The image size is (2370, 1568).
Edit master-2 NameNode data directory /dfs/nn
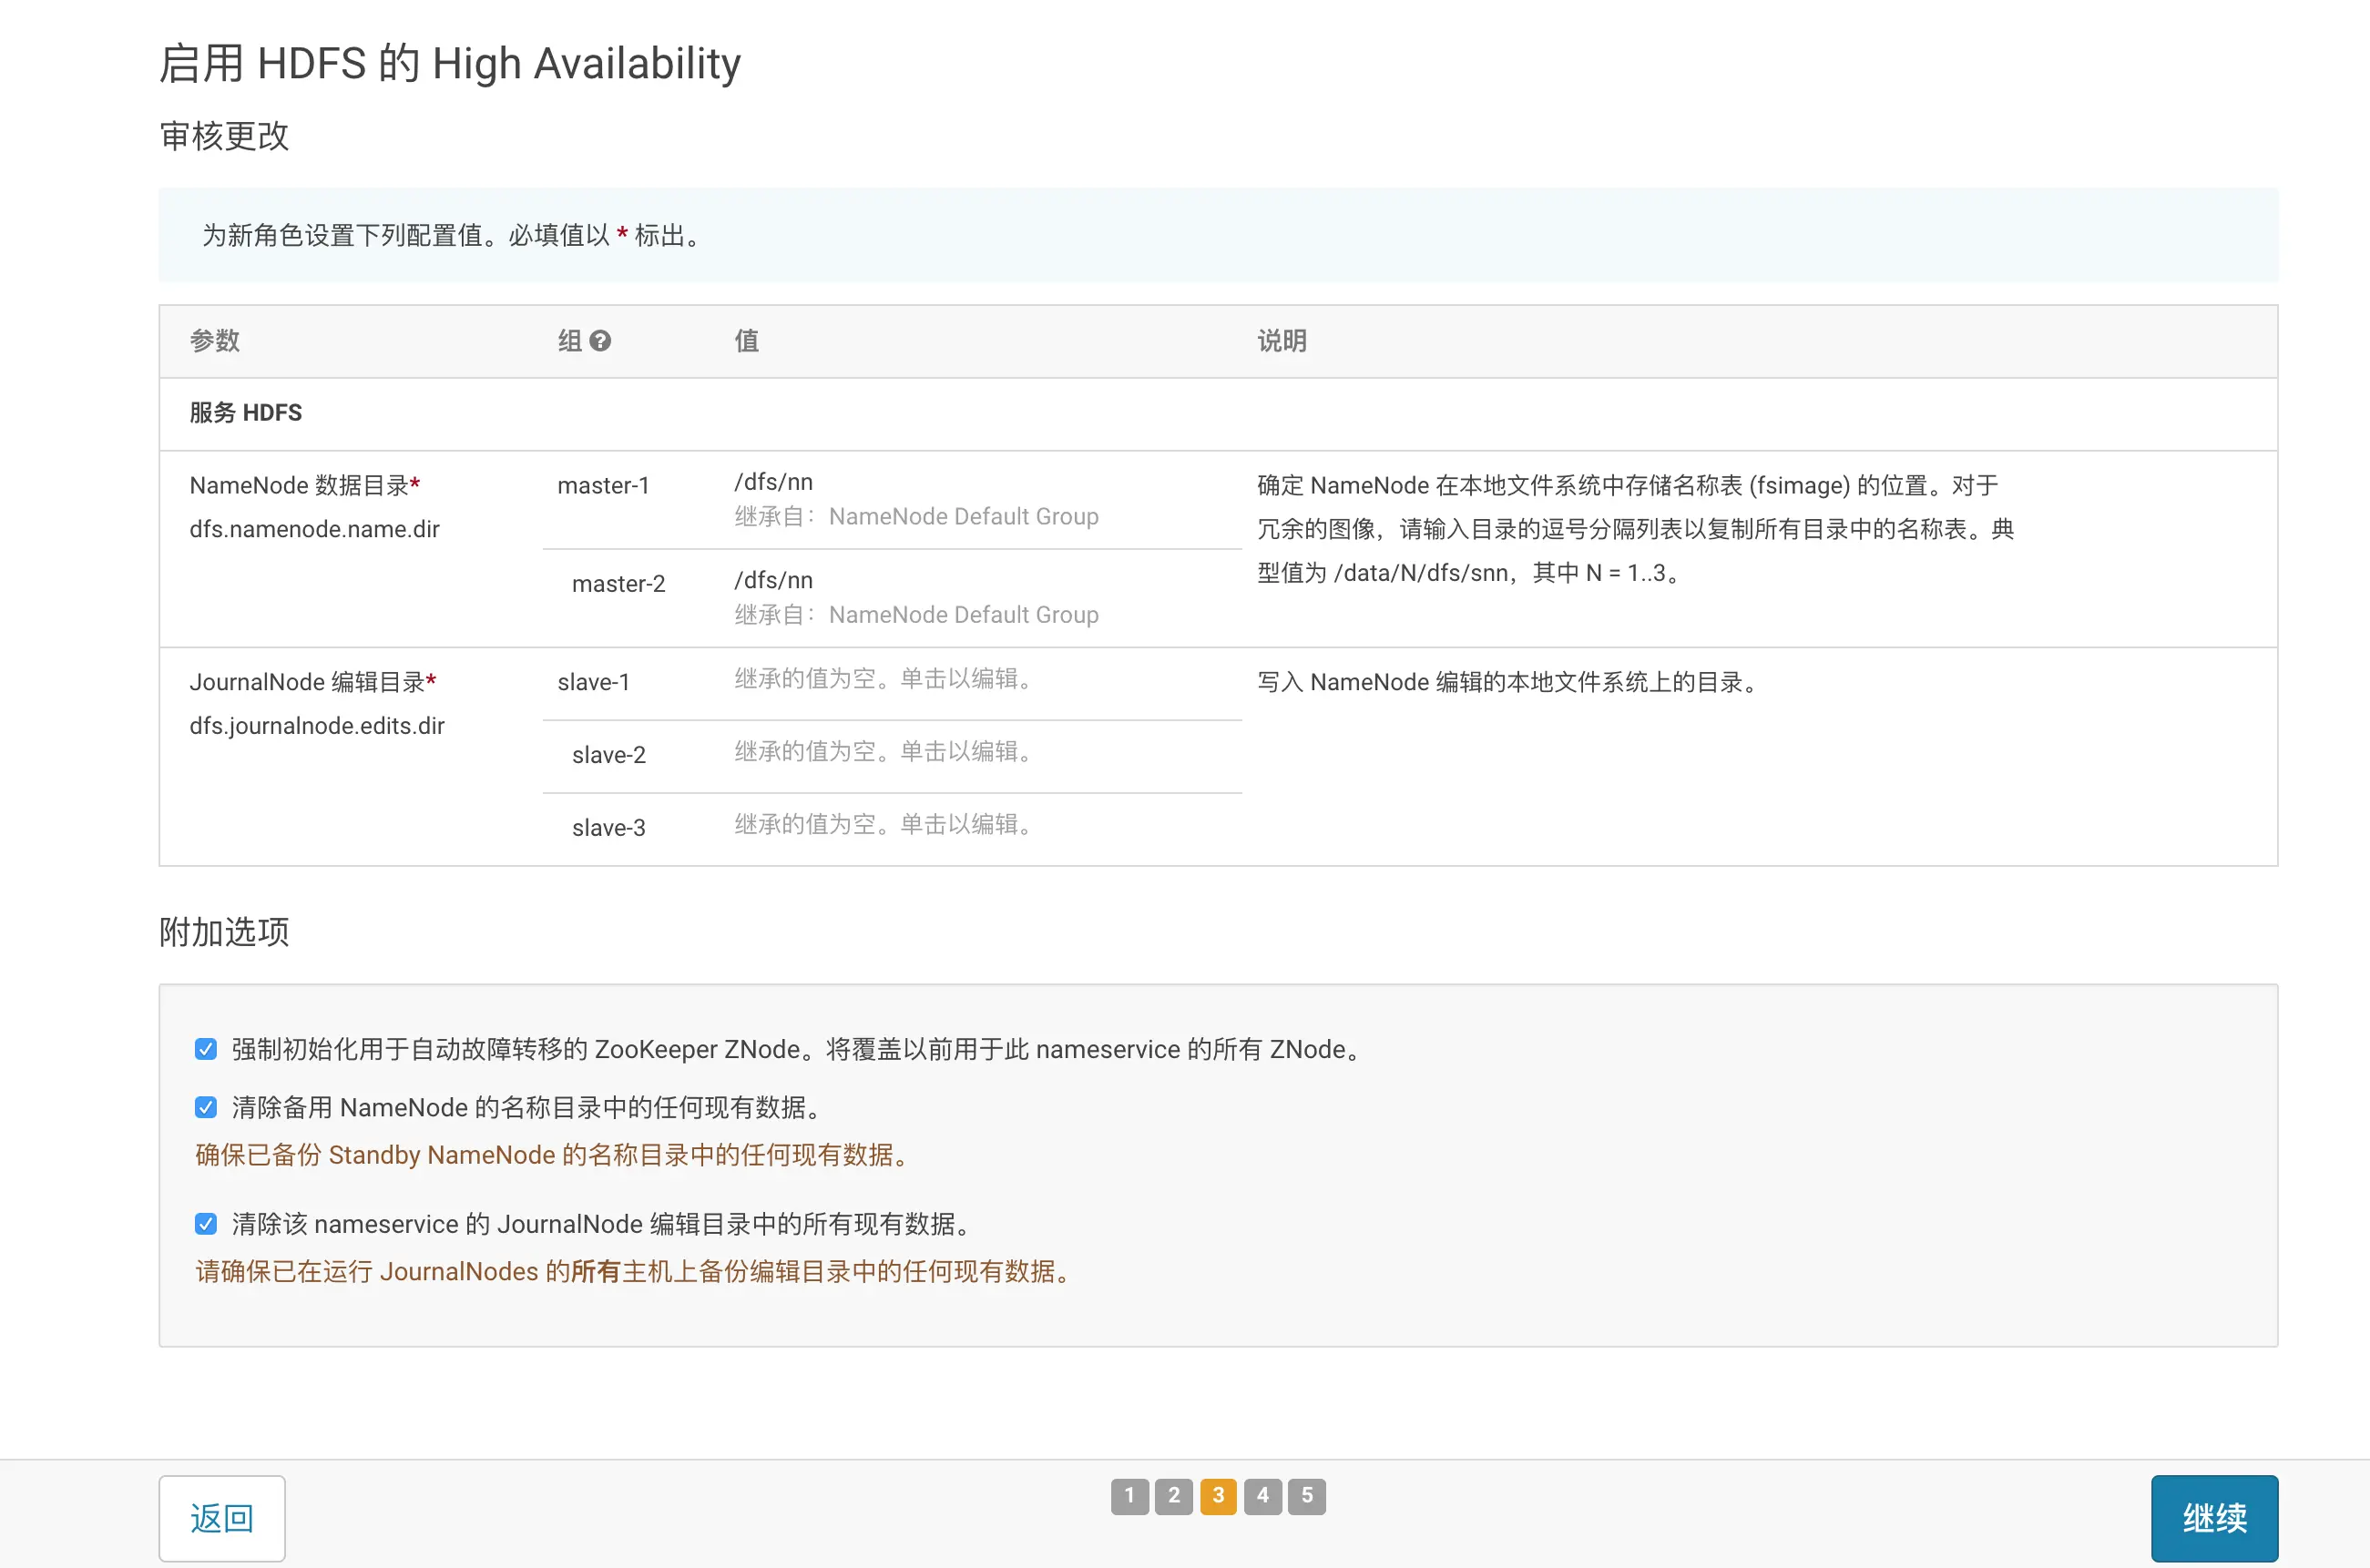tap(774, 581)
